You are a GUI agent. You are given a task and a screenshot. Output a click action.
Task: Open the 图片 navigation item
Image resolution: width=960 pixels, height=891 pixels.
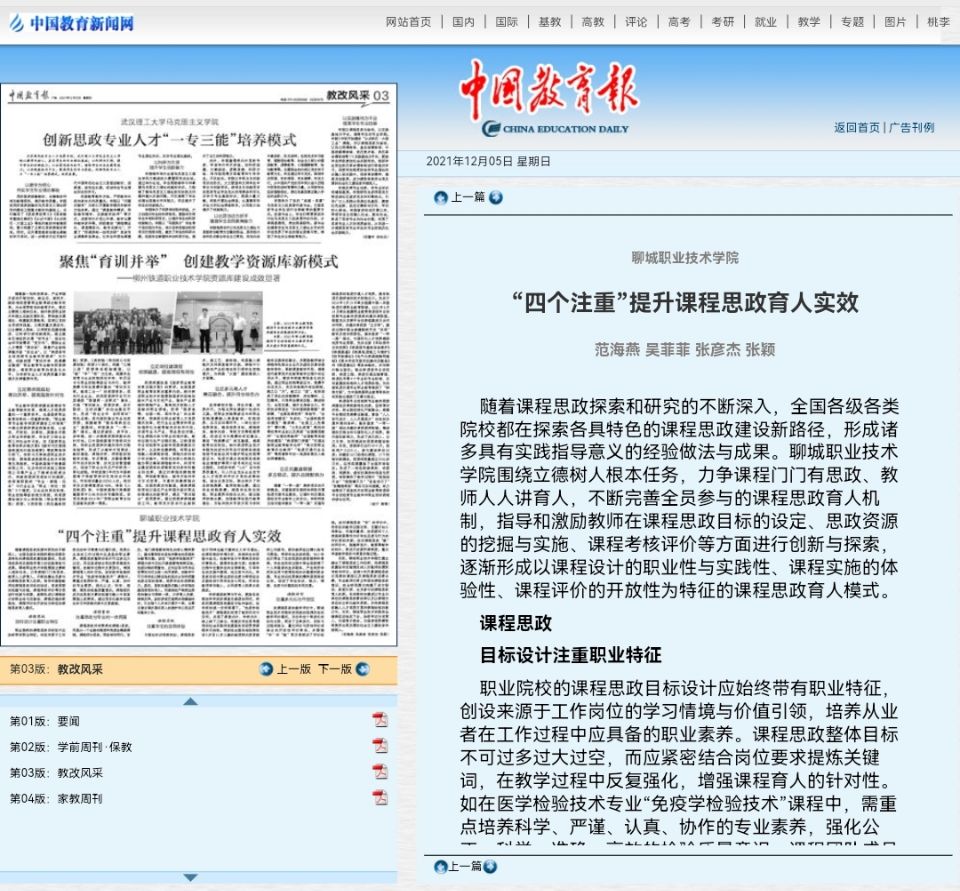point(895,22)
